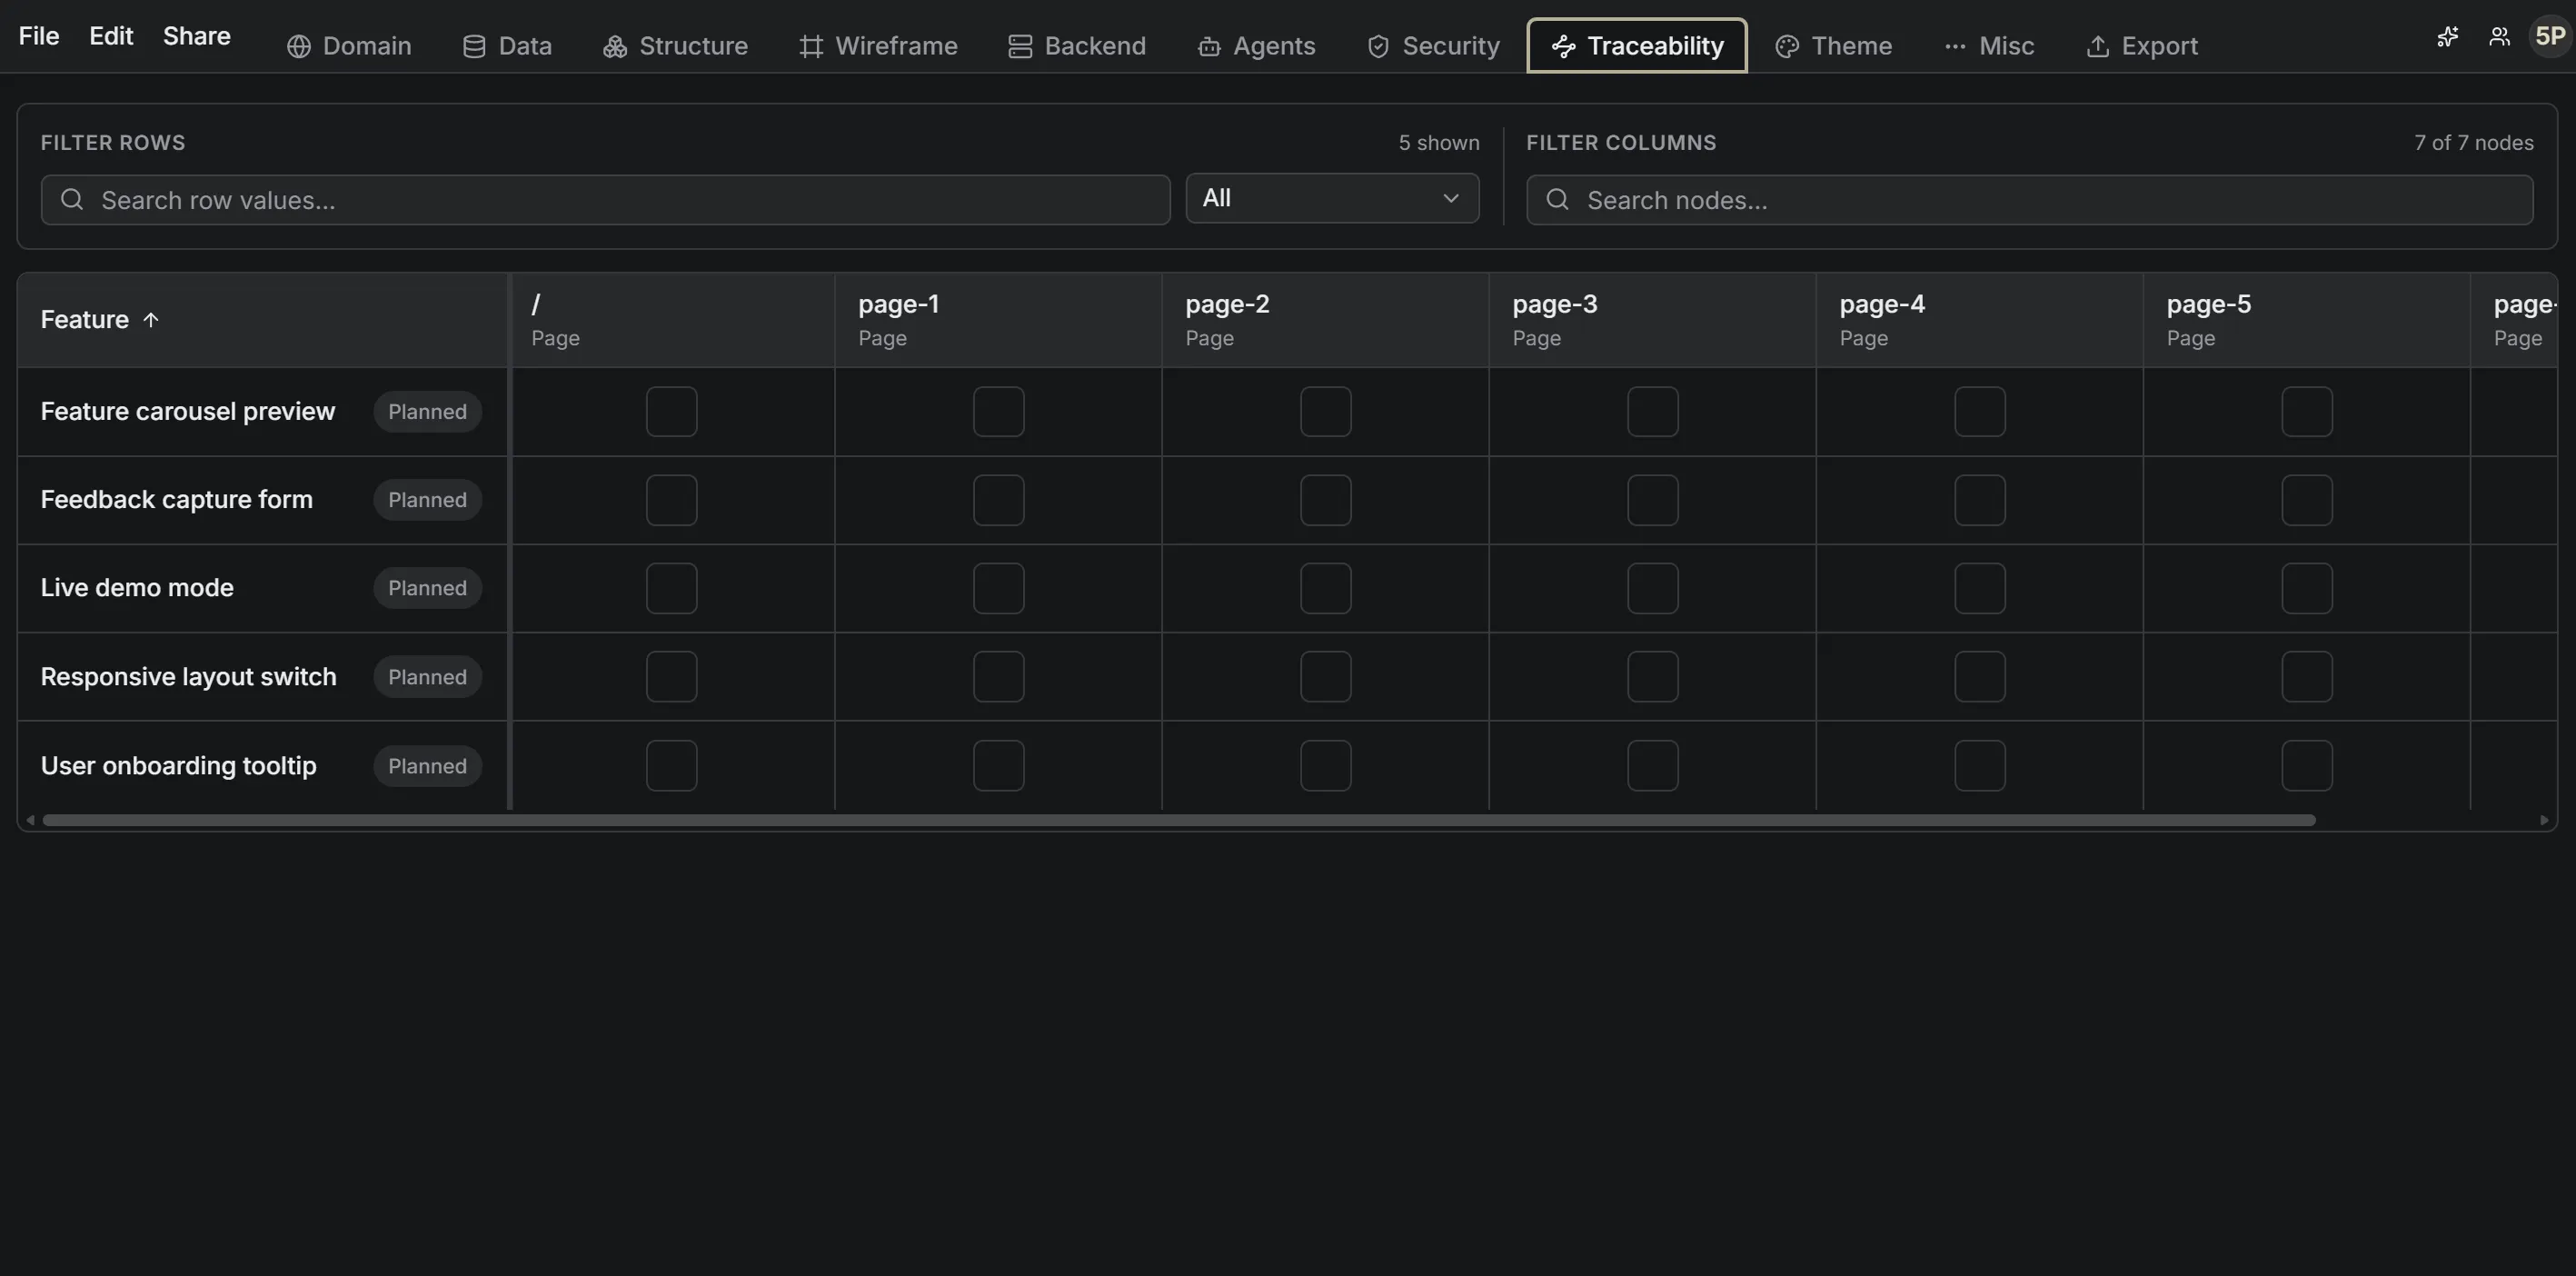Viewport: 2576px width, 1276px height.
Task: Click the Backend server icon
Action: tap(1020, 47)
